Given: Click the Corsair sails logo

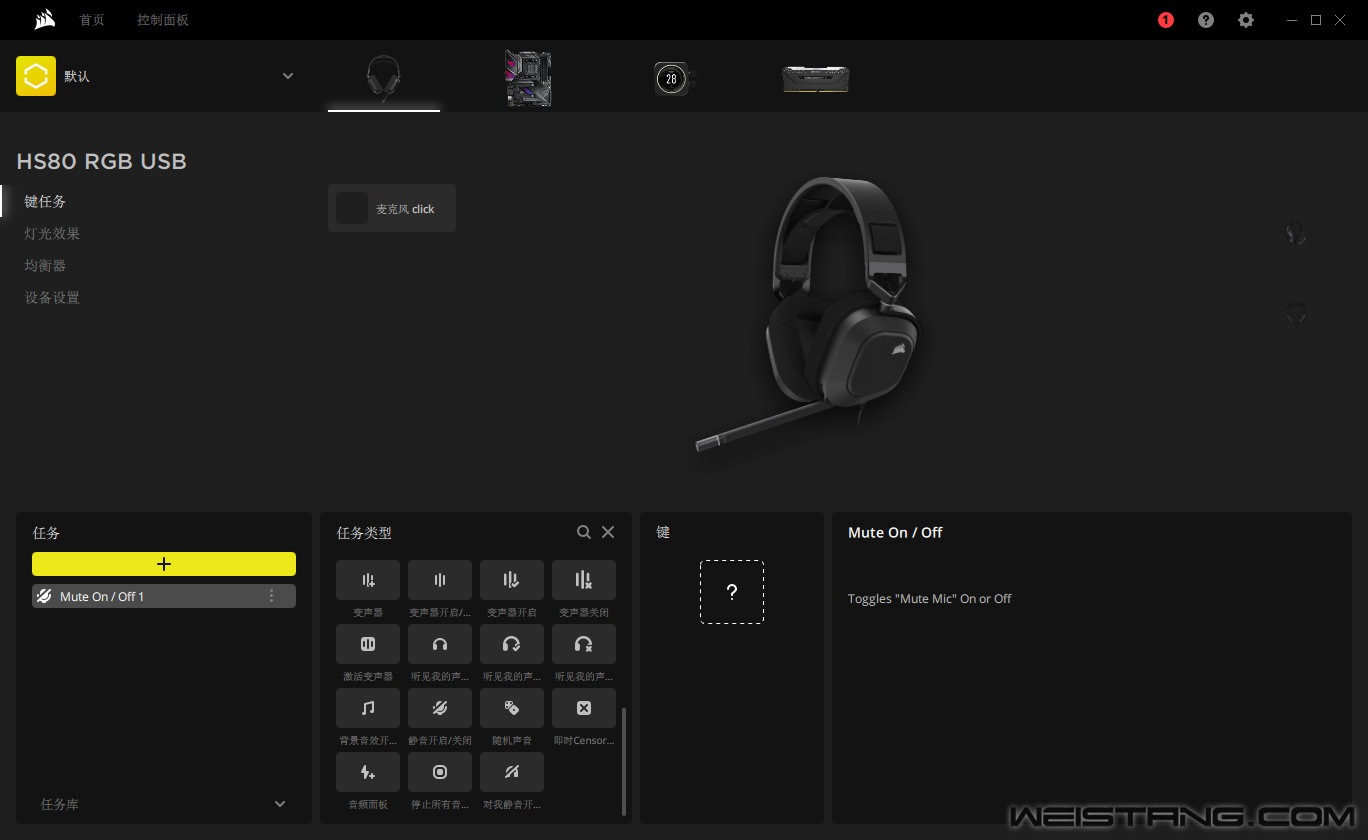Looking at the screenshot, I should (44, 20).
